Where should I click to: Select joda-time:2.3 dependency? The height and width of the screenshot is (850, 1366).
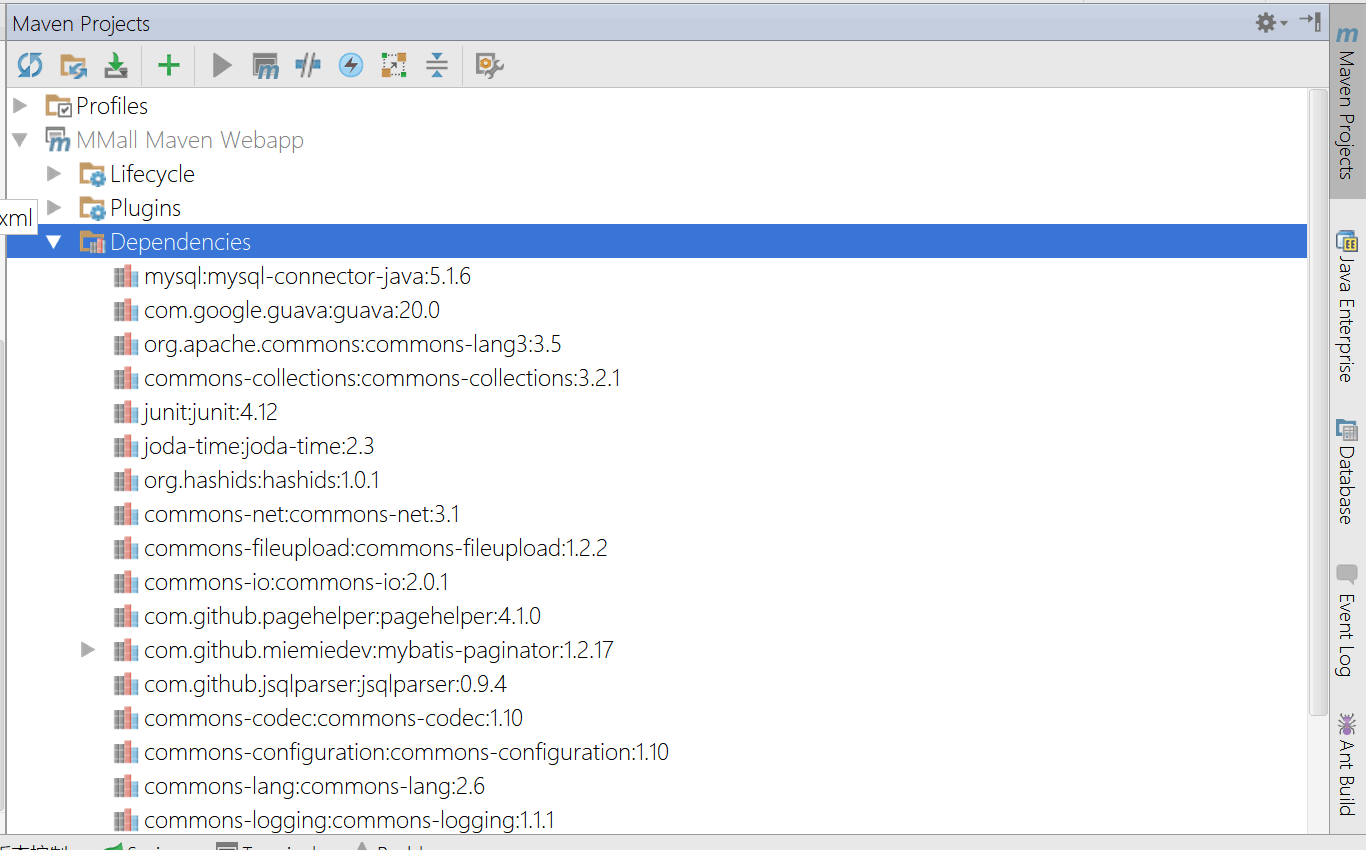[x=259, y=446]
